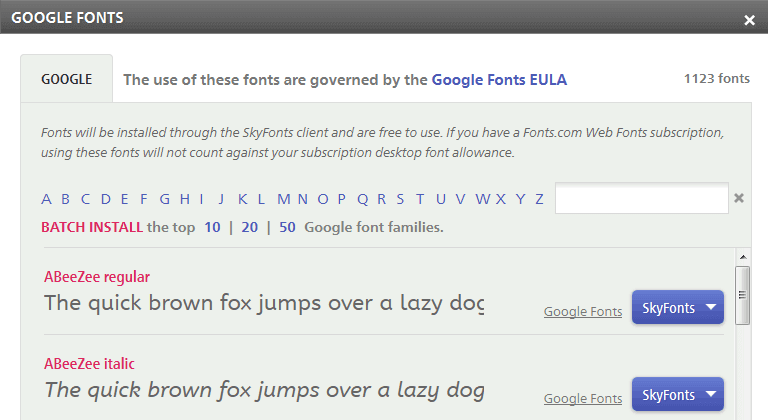Close the Google Fonts dialog
The height and width of the screenshot is (420, 768).
point(749,20)
